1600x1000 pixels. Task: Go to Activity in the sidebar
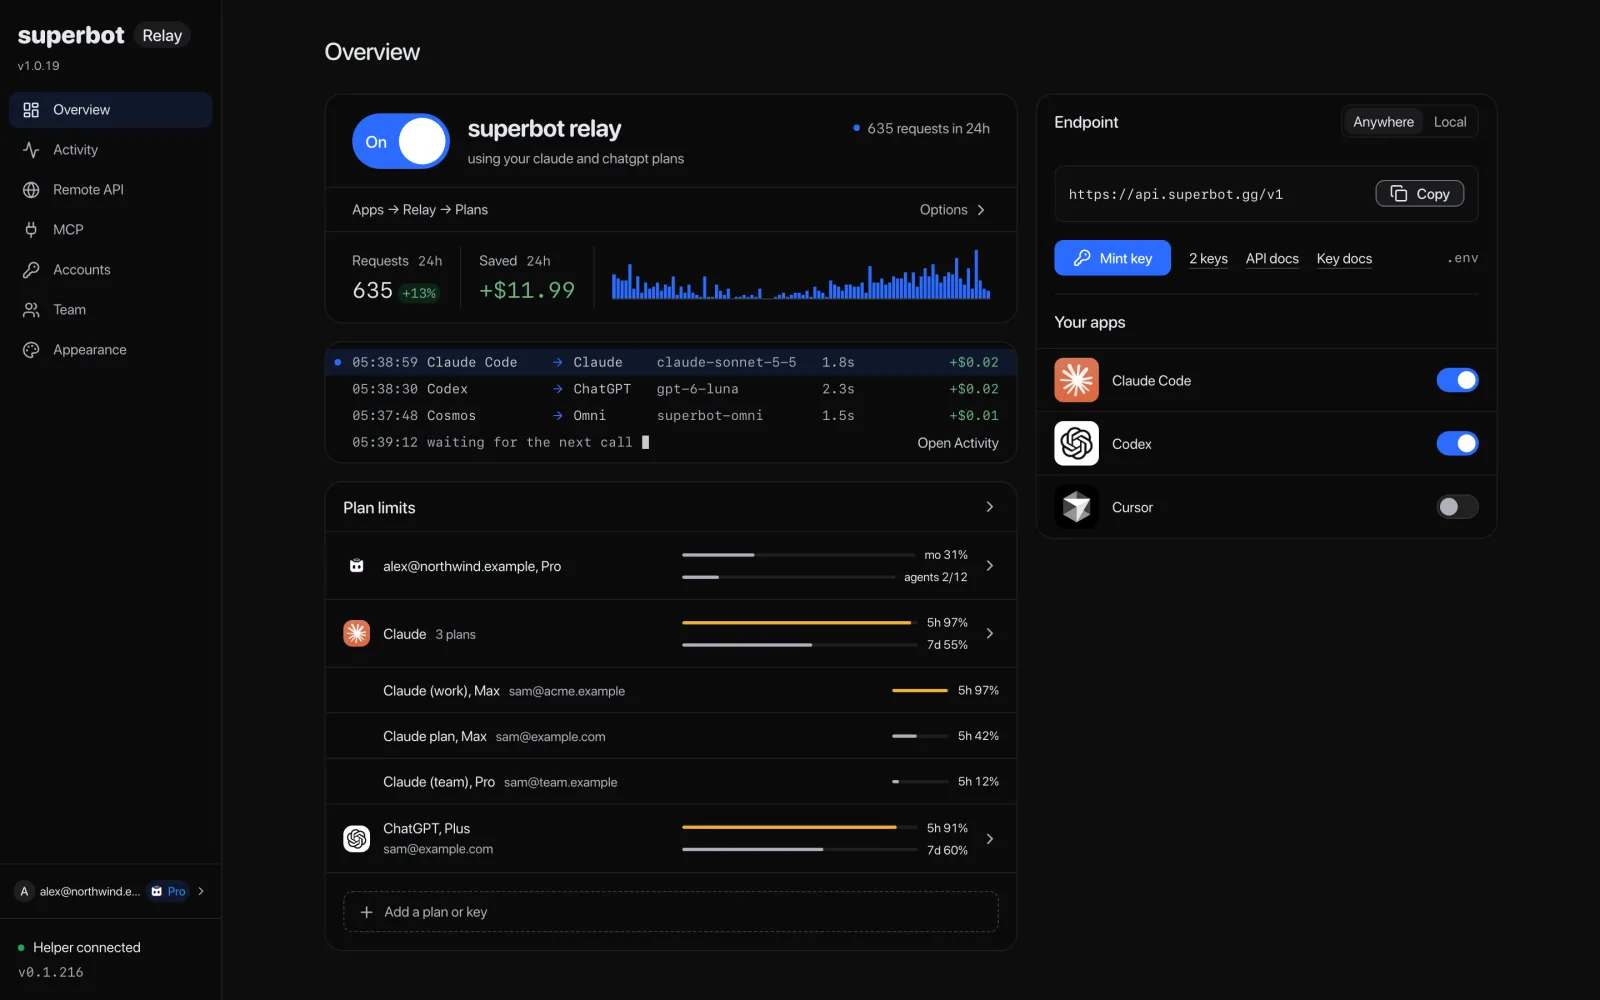[x=110, y=150]
